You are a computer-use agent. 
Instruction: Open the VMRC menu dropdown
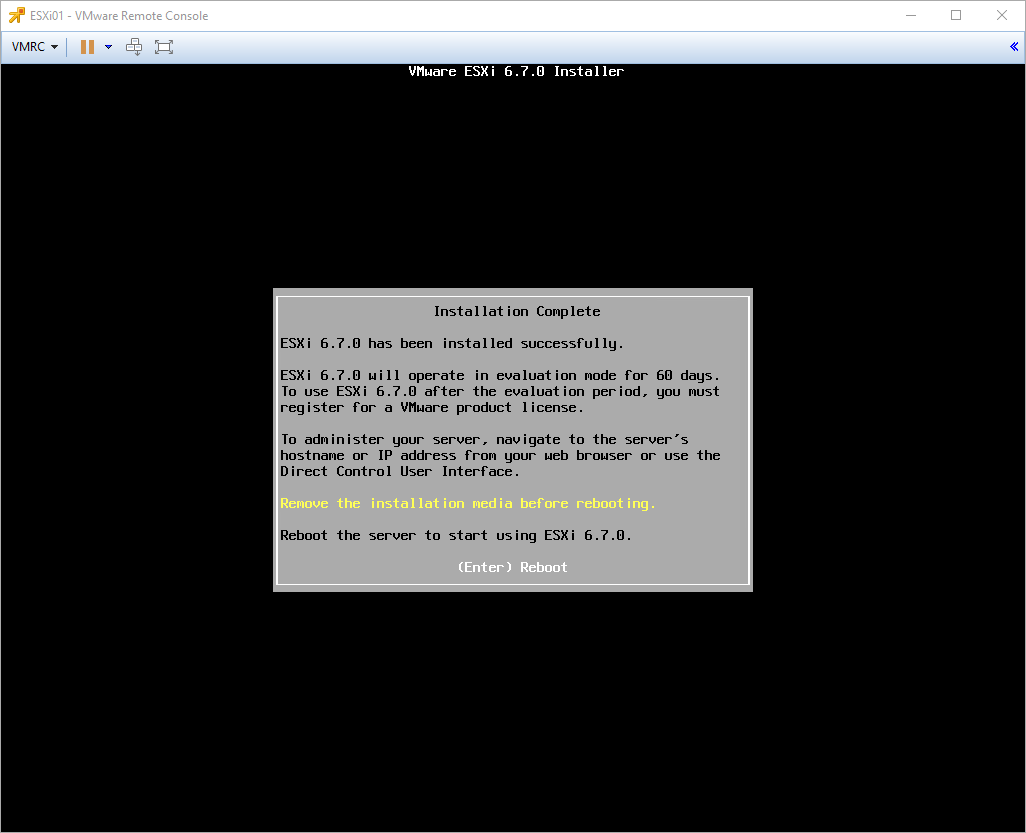click(35, 46)
